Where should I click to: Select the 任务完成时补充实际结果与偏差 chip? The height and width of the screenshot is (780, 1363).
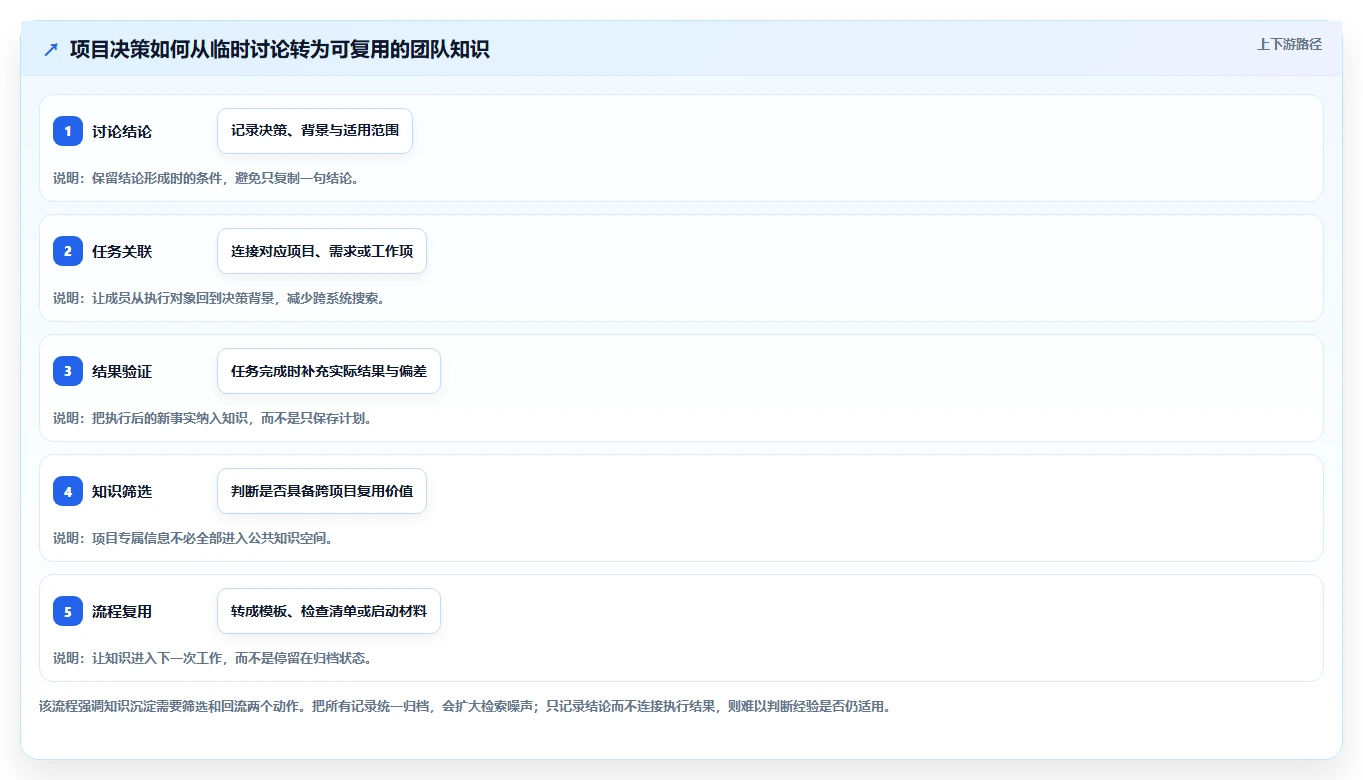coord(329,371)
